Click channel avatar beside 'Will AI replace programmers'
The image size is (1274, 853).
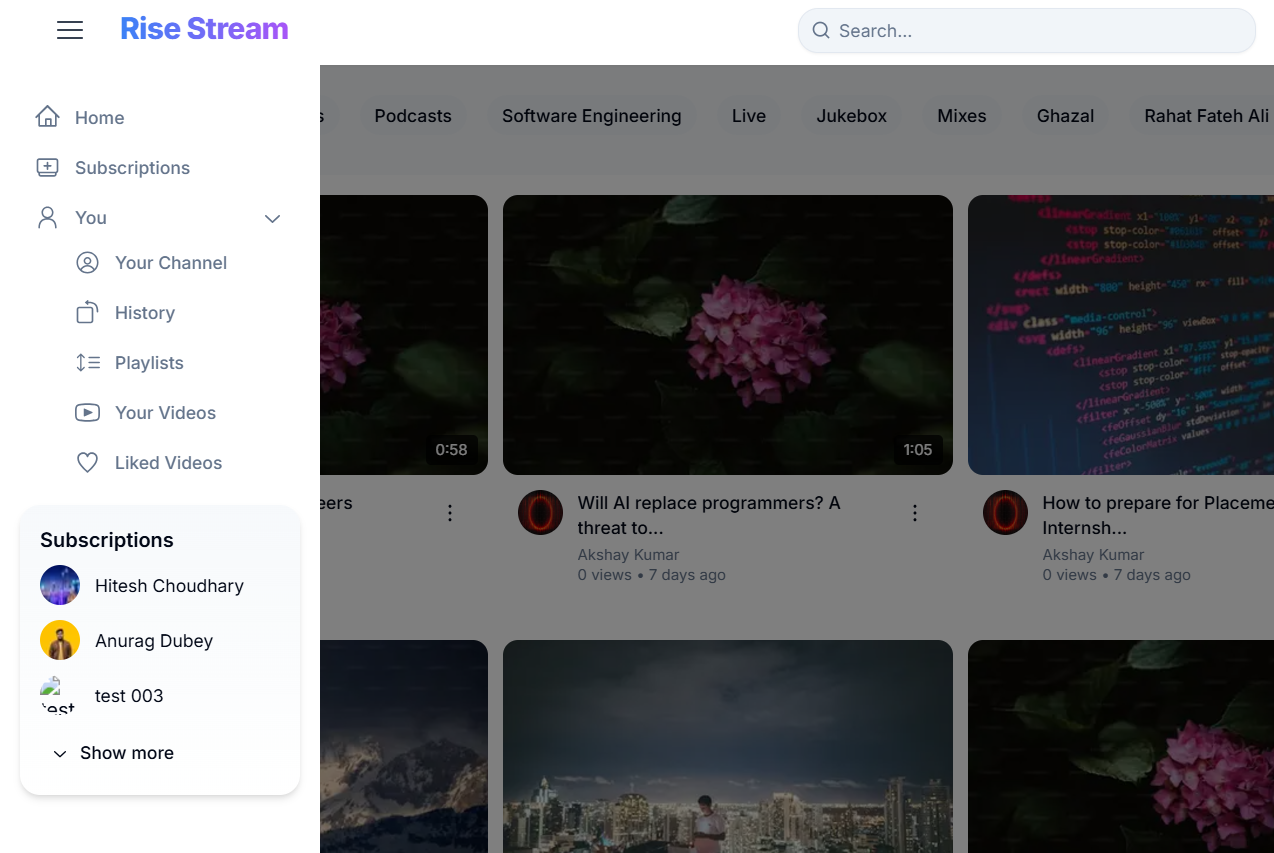540,512
